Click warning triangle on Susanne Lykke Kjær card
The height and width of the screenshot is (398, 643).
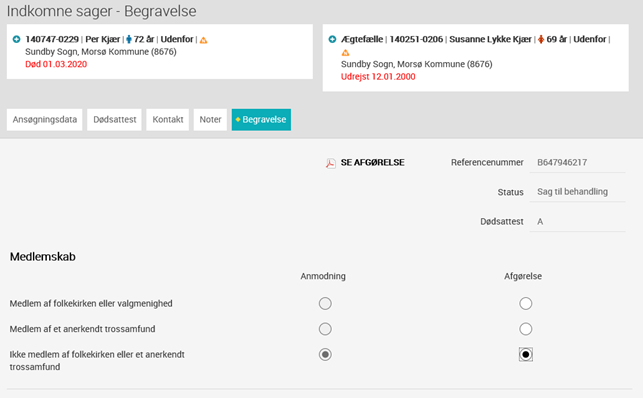[x=345, y=53]
